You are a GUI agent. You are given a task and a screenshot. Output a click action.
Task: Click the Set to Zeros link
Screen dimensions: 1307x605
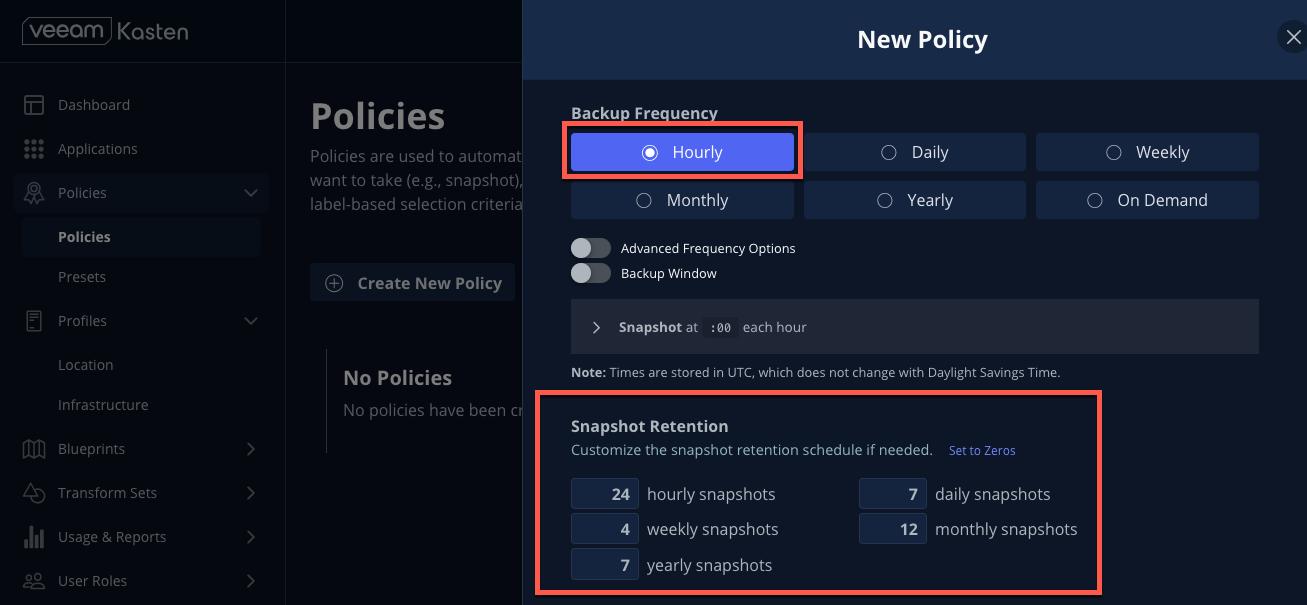(982, 450)
